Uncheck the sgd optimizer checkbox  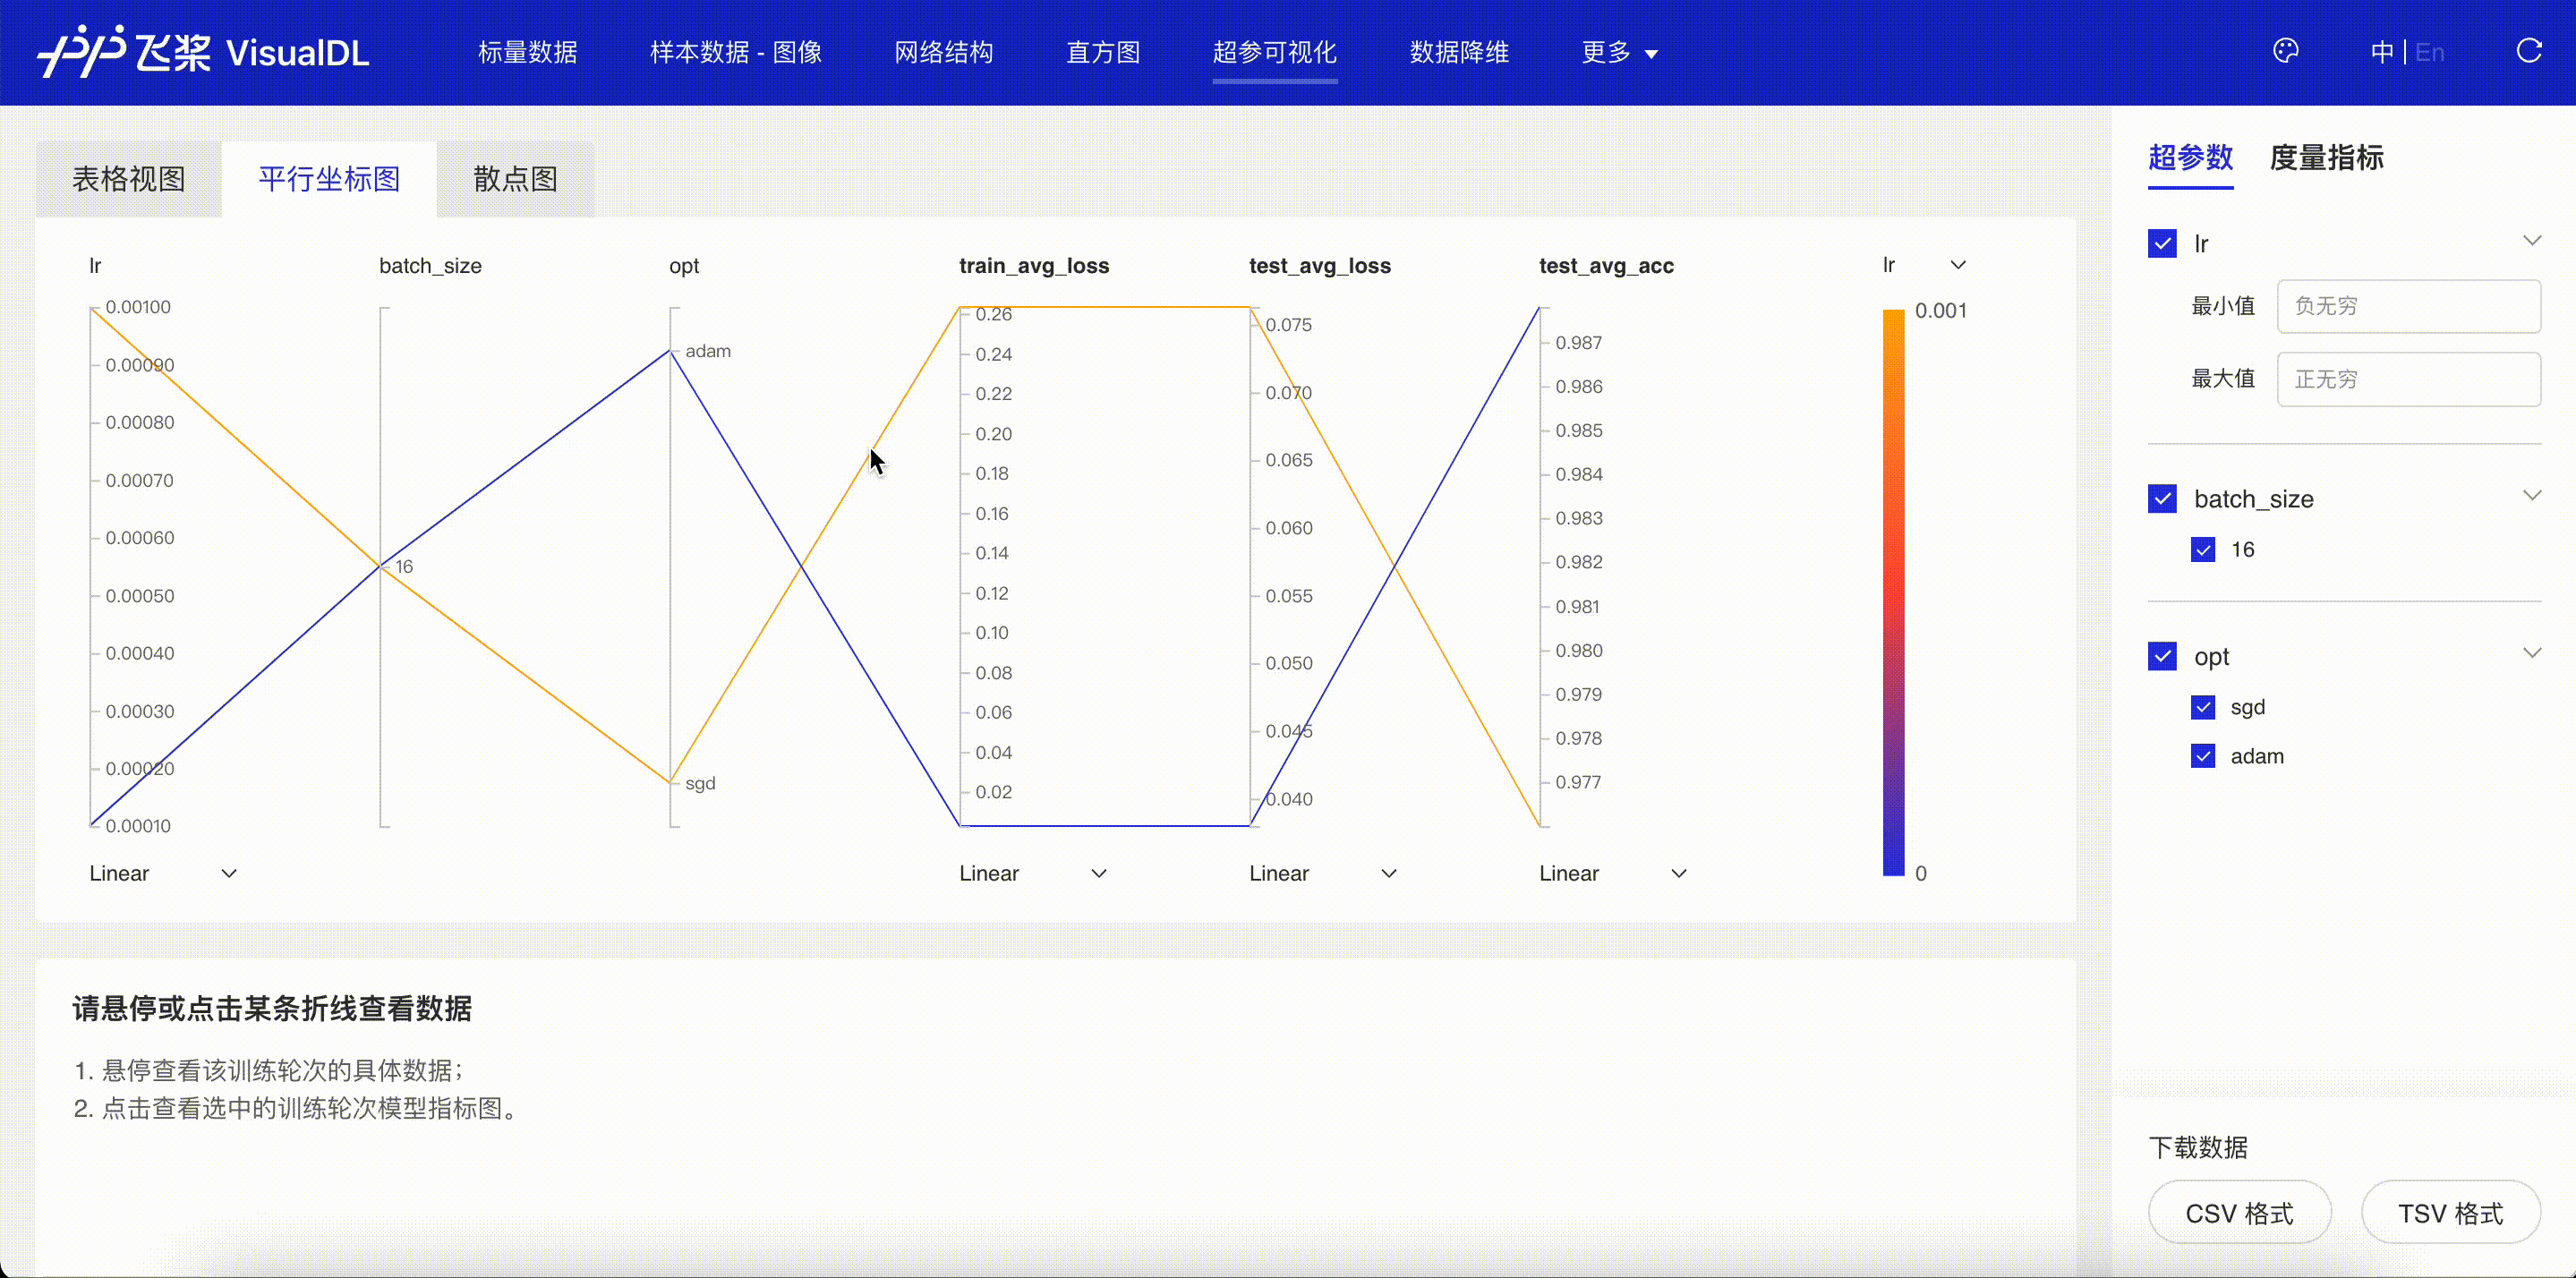[x=2203, y=708]
